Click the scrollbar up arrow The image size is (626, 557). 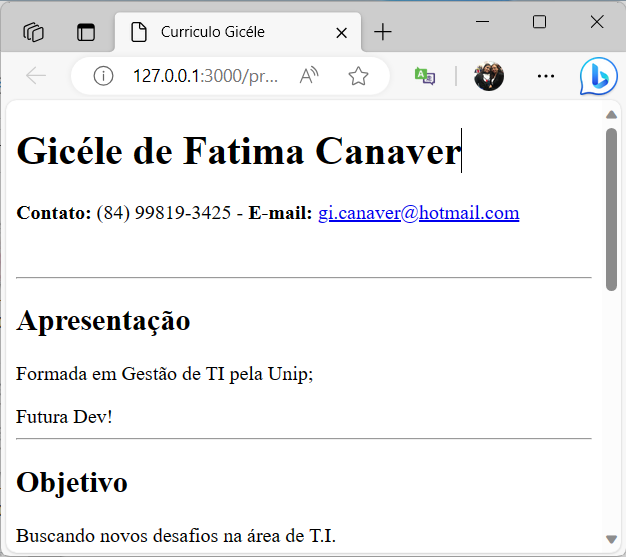click(611, 115)
